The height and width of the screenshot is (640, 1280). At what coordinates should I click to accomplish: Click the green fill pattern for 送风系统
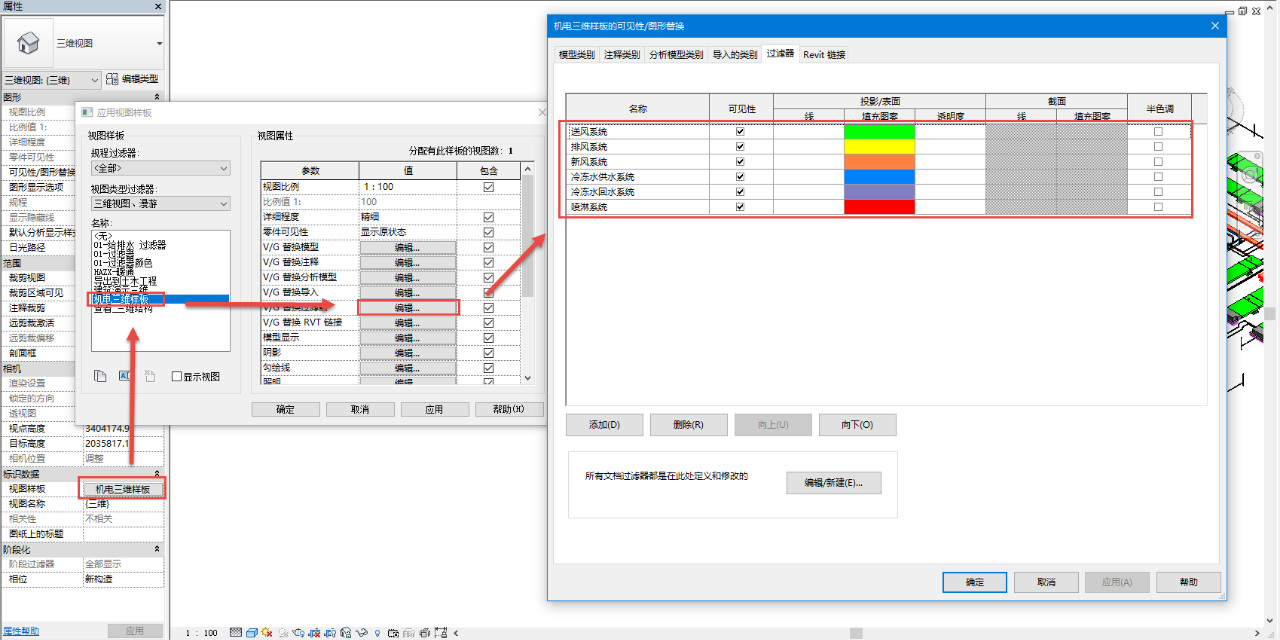880,131
